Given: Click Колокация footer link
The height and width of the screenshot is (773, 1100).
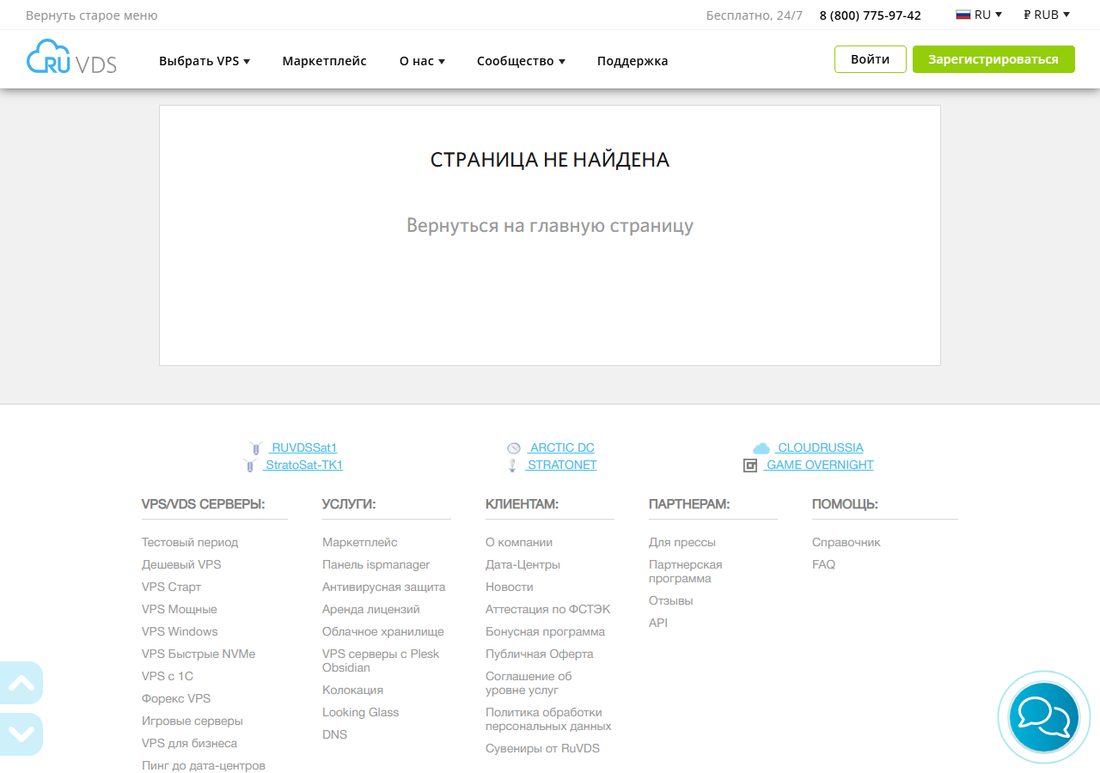Looking at the screenshot, I should pyautogui.click(x=352, y=690).
